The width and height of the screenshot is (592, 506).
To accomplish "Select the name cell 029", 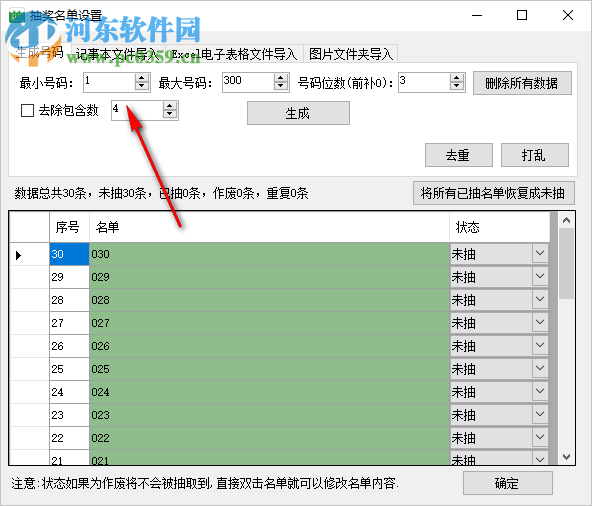I will (x=269, y=277).
